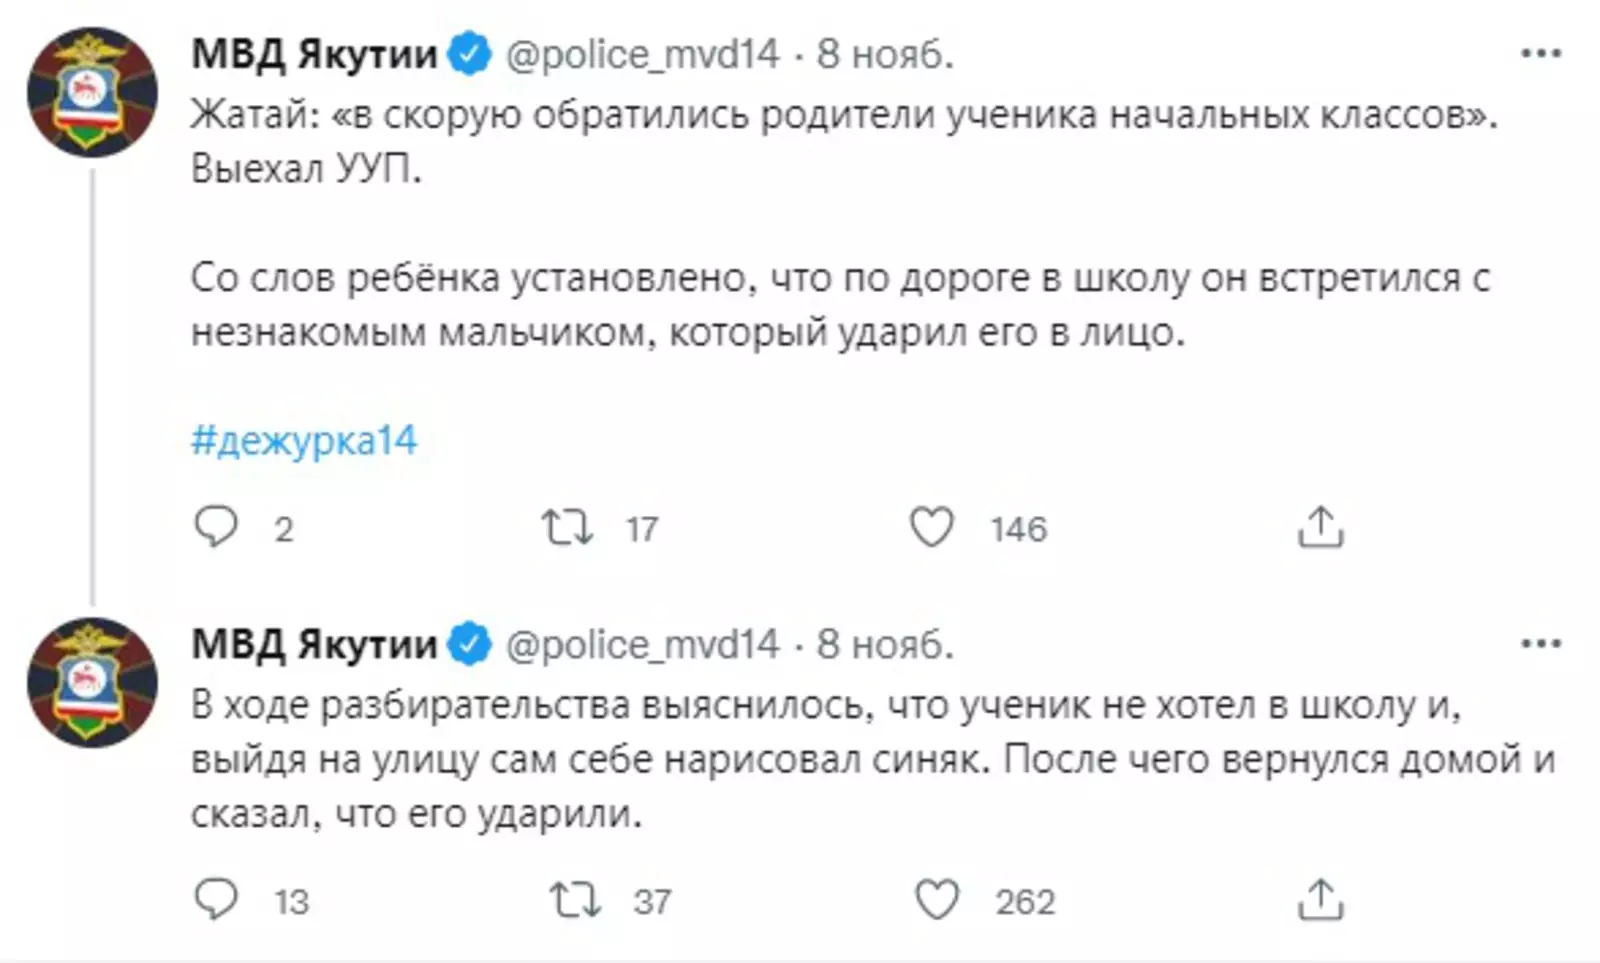Screen dimensions: 1600x963
Task: Click МВД Якутии avatar on second tweet
Action: click(x=92, y=682)
